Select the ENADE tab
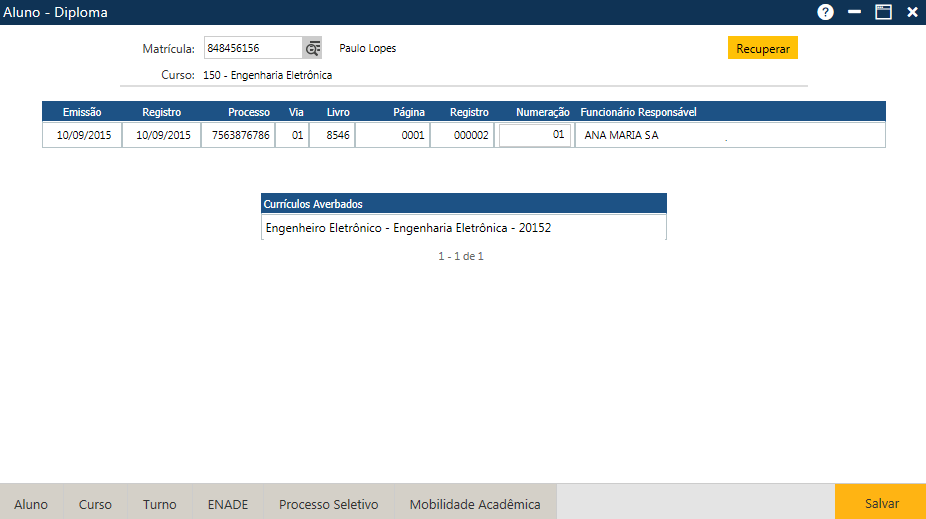Screen dimensions: 926x519 (227, 504)
